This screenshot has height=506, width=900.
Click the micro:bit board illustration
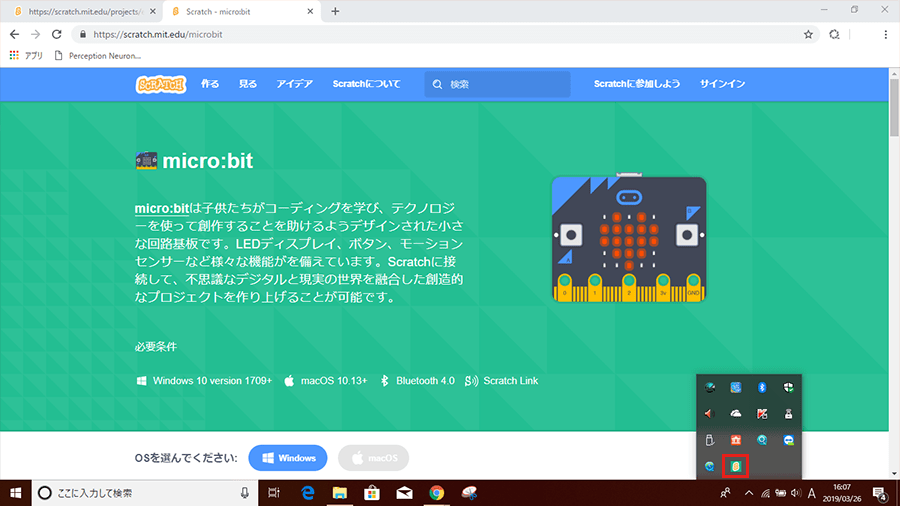pyautogui.click(x=629, y=238)
